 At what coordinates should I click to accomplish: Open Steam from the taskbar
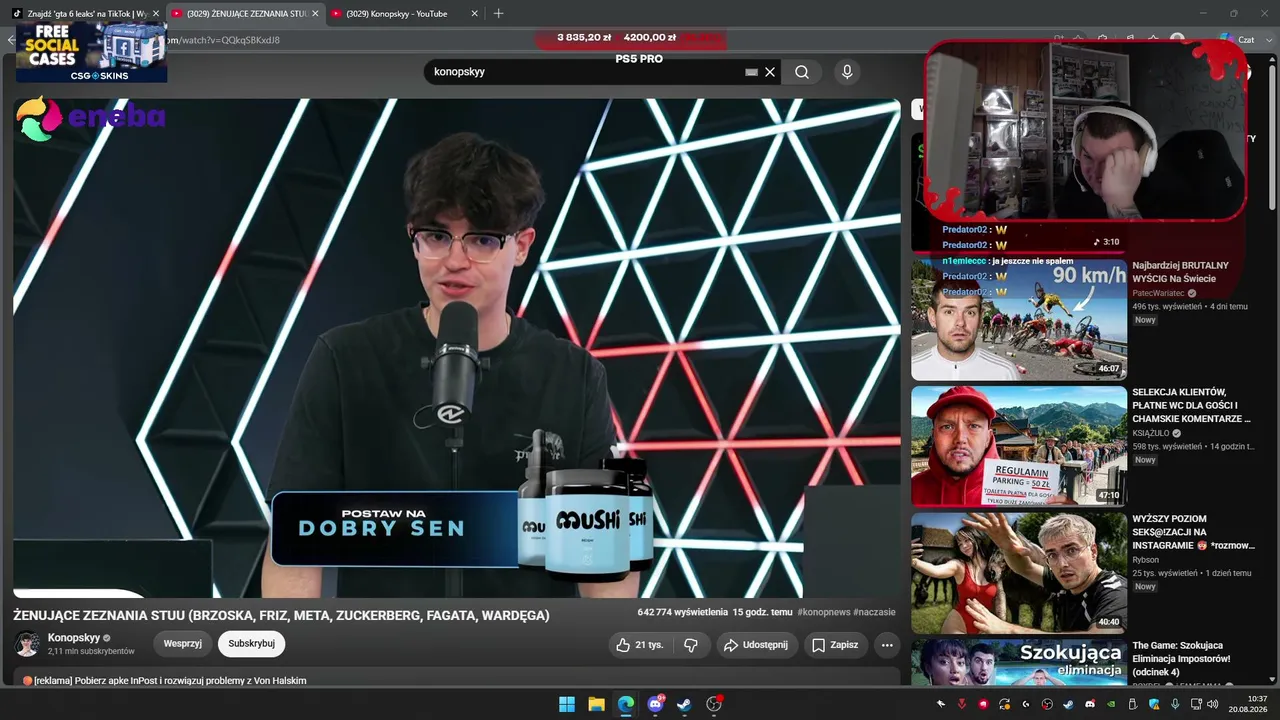pos(684,704)
